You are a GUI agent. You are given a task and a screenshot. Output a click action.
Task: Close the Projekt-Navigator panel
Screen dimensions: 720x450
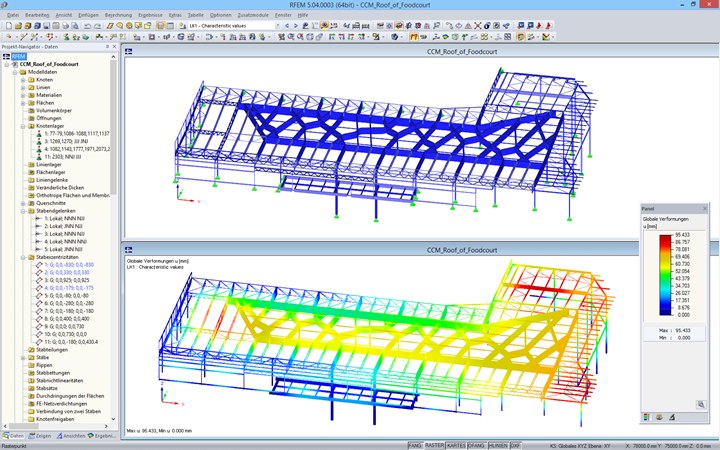click(114, 46)
